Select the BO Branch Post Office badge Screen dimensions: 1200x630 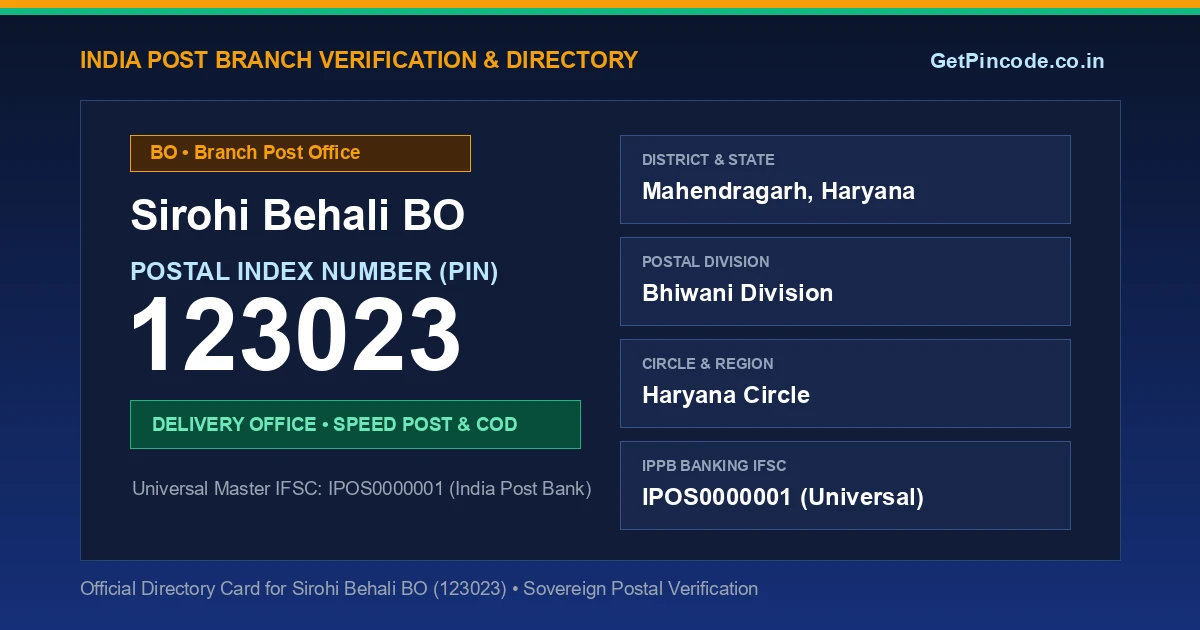pos(300,153)
